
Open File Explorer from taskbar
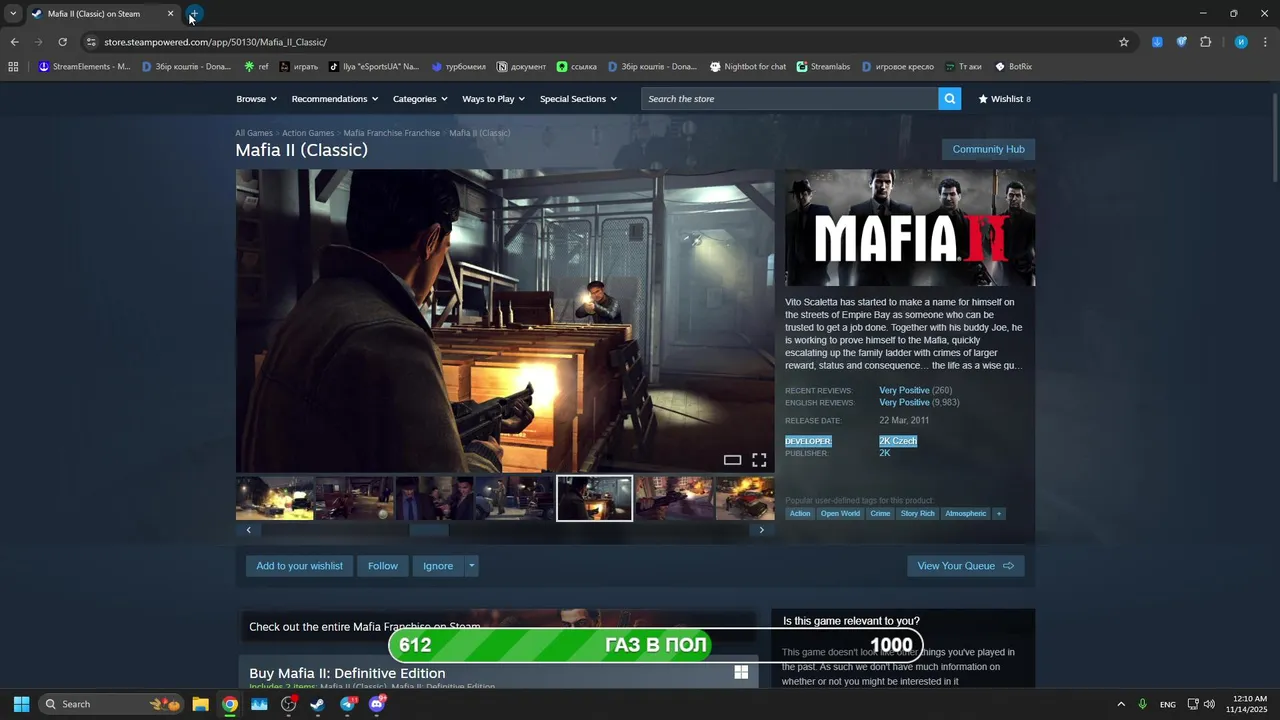pos(200,704)
